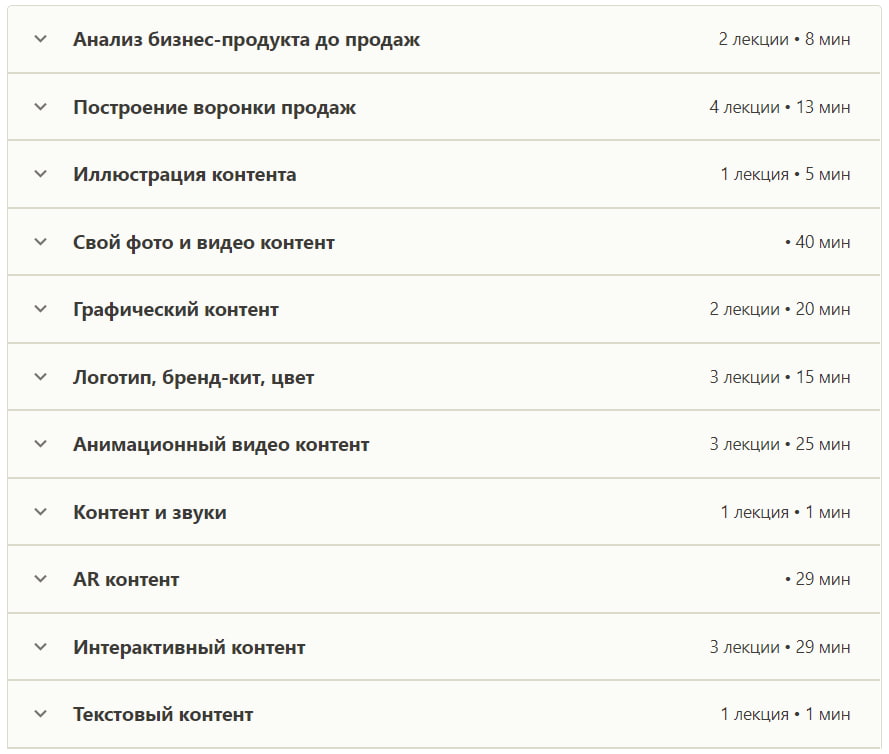The width and height of the screenshot is (889, 754).
Task: Click chevron for Анимационный видео контент
Action: point(40,445)
